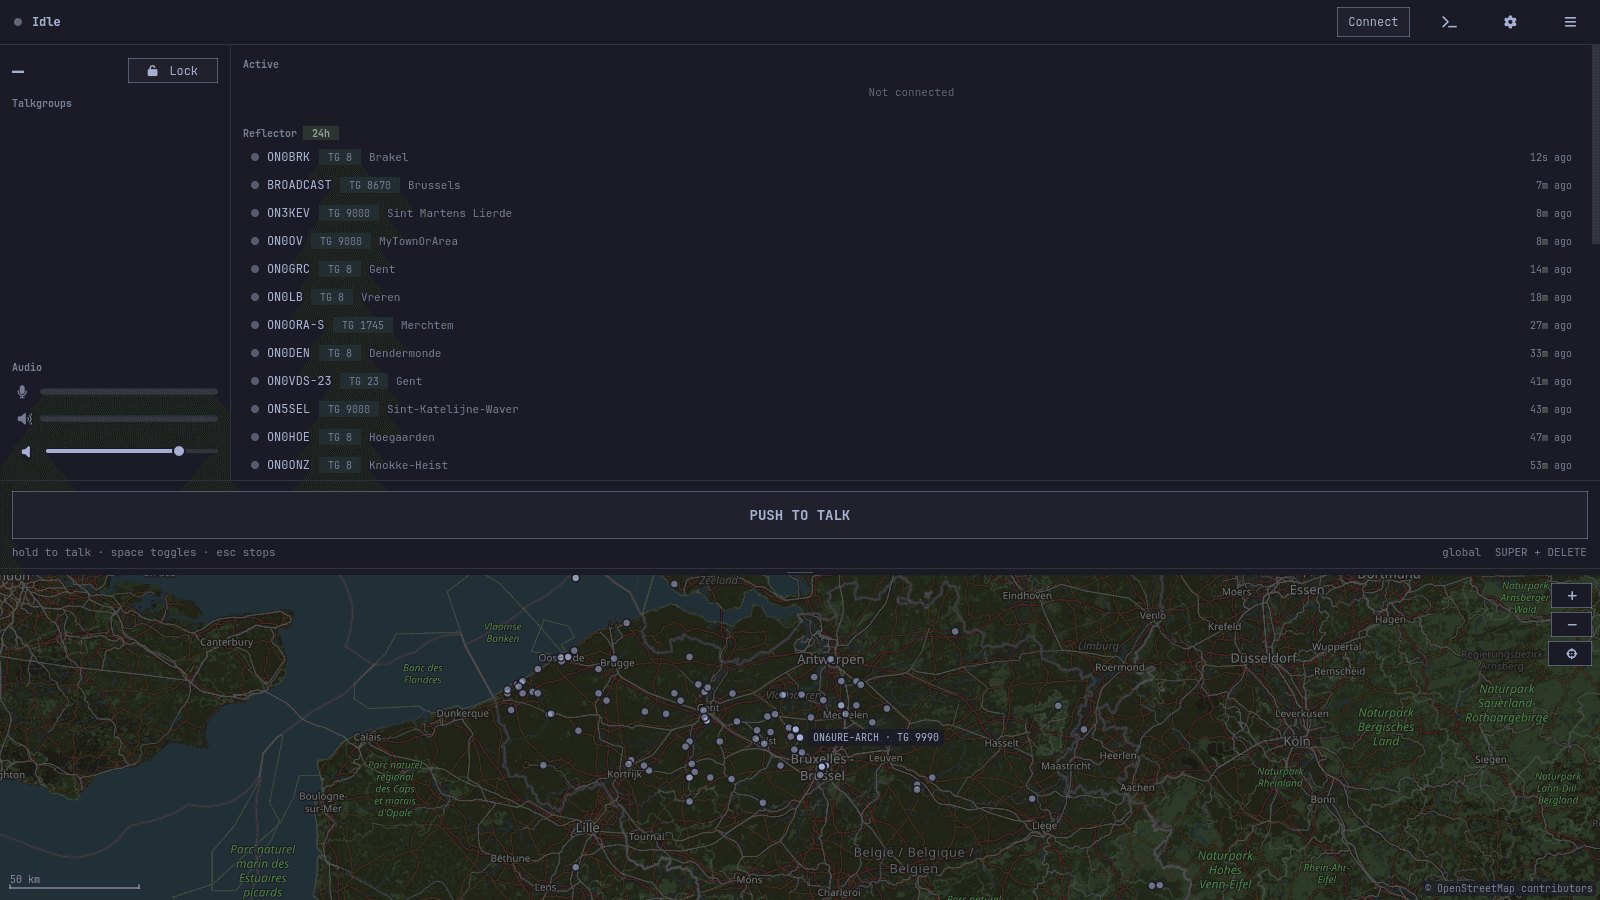Click the speaker volume icon
The width and height of the screenshot is (1600, 900).
click(26, 452)
